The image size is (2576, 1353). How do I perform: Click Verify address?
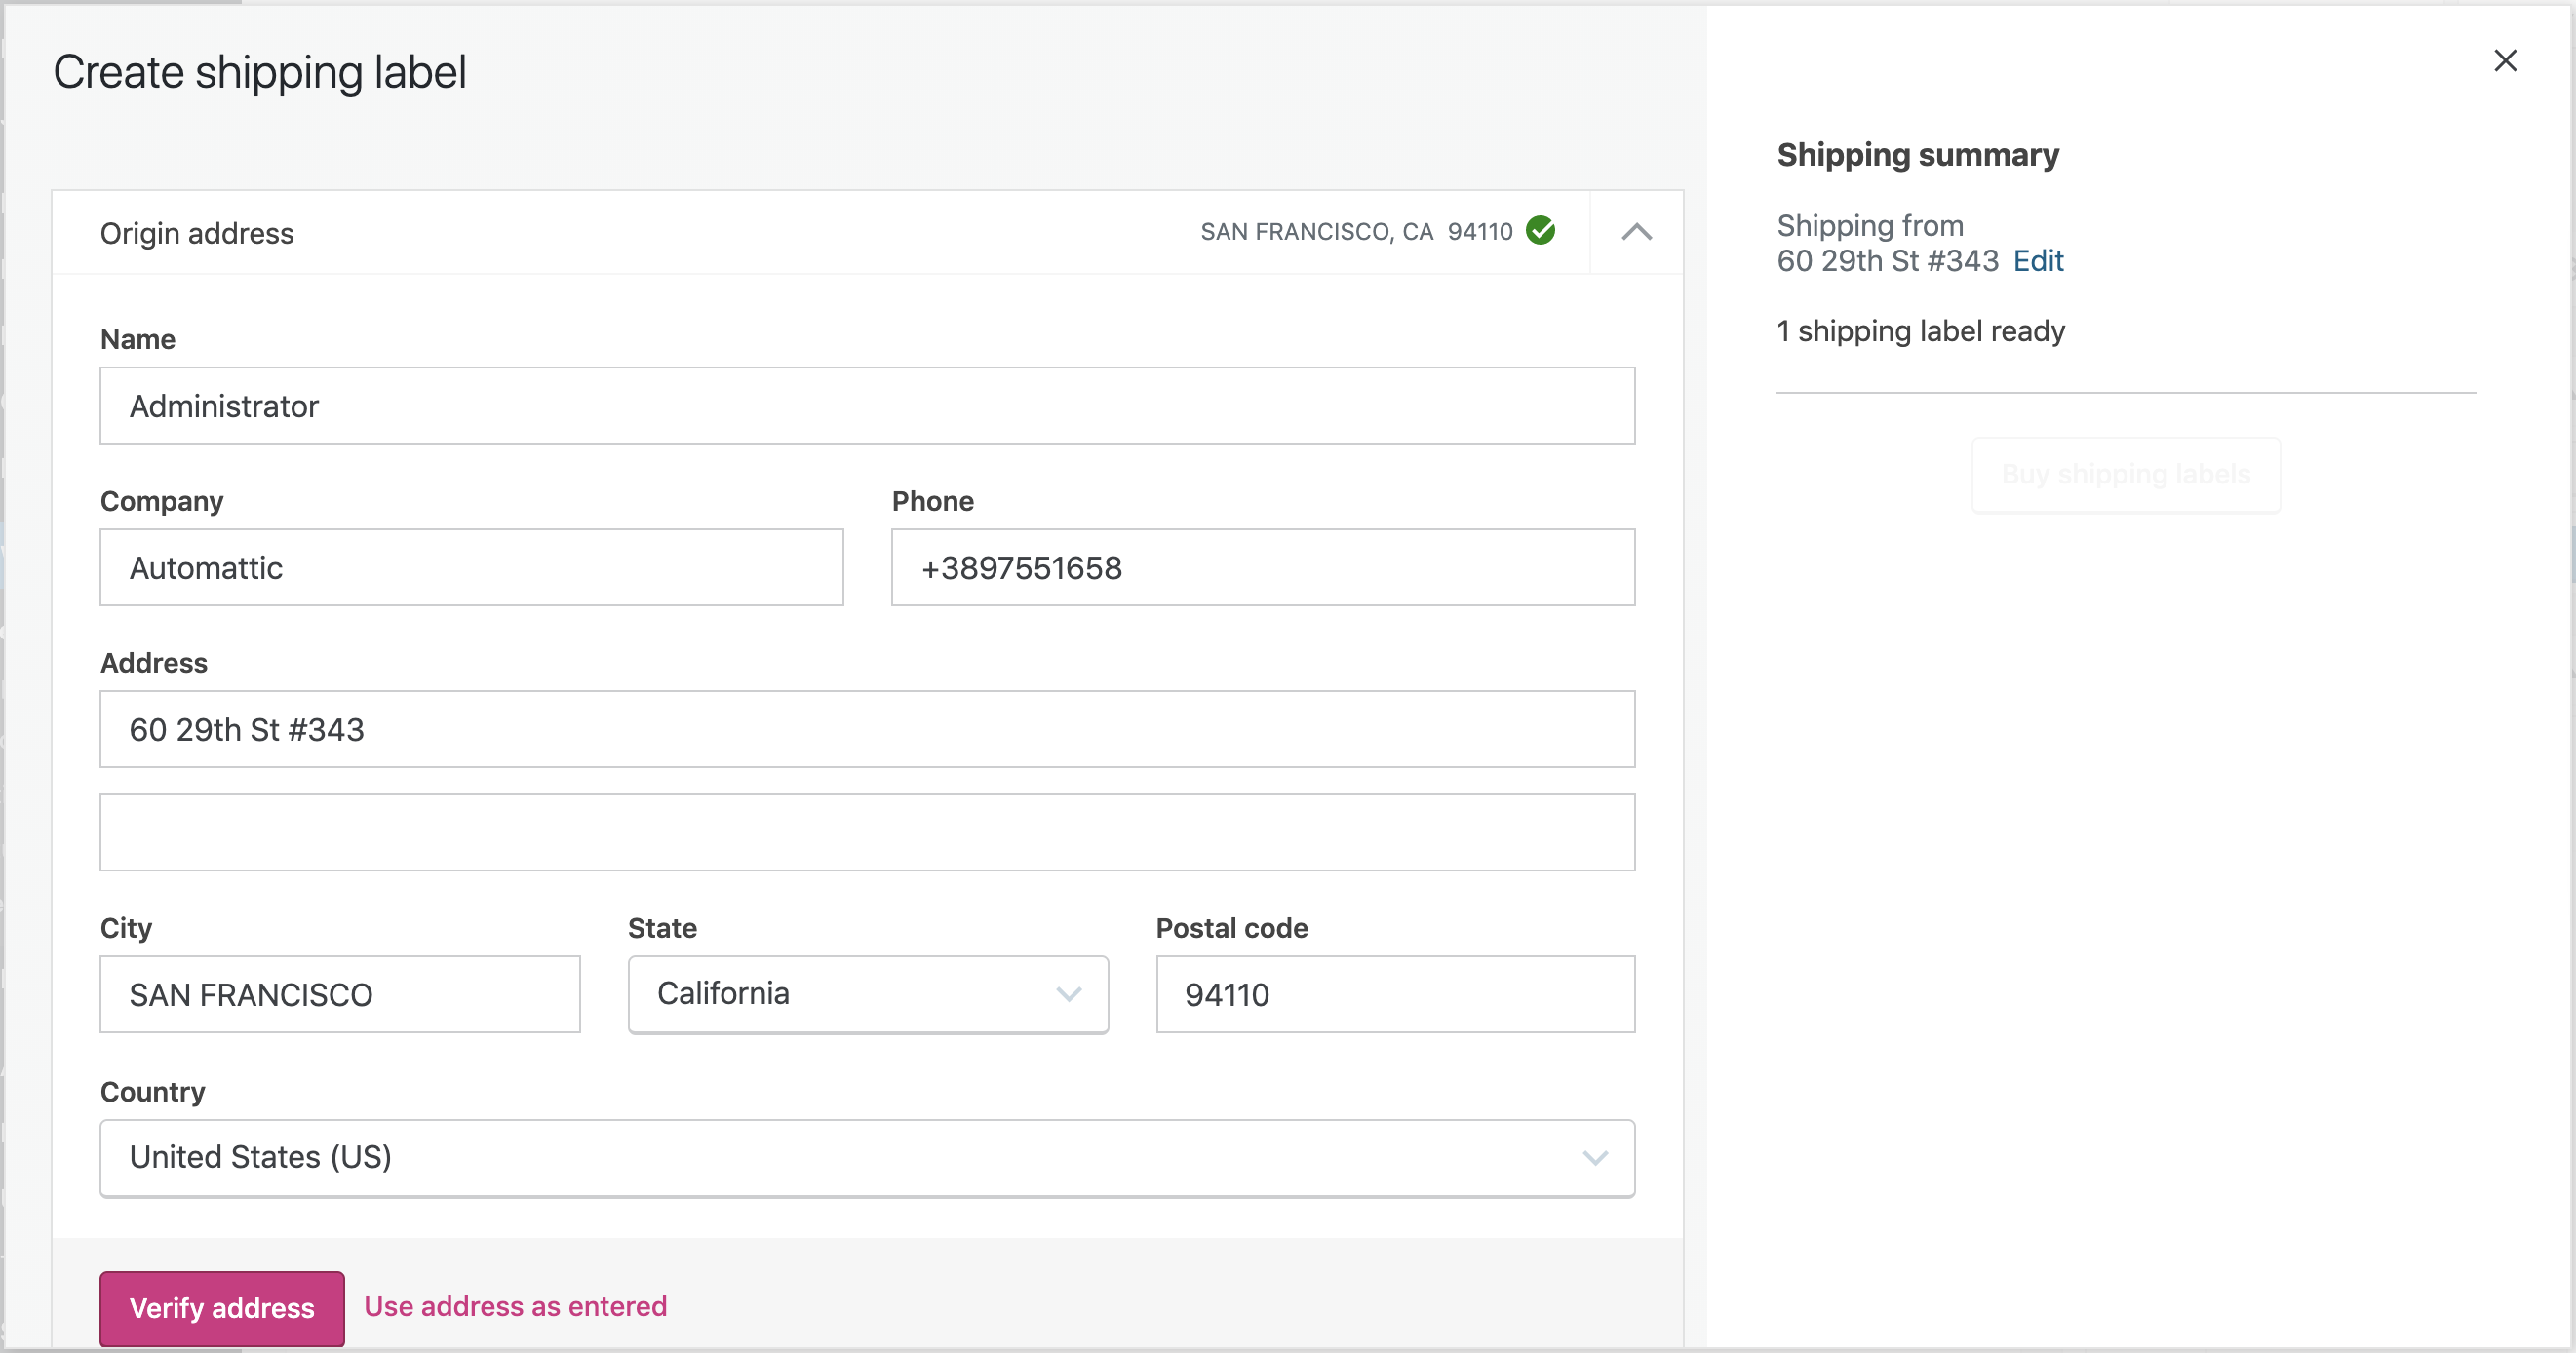(221, 1307)
